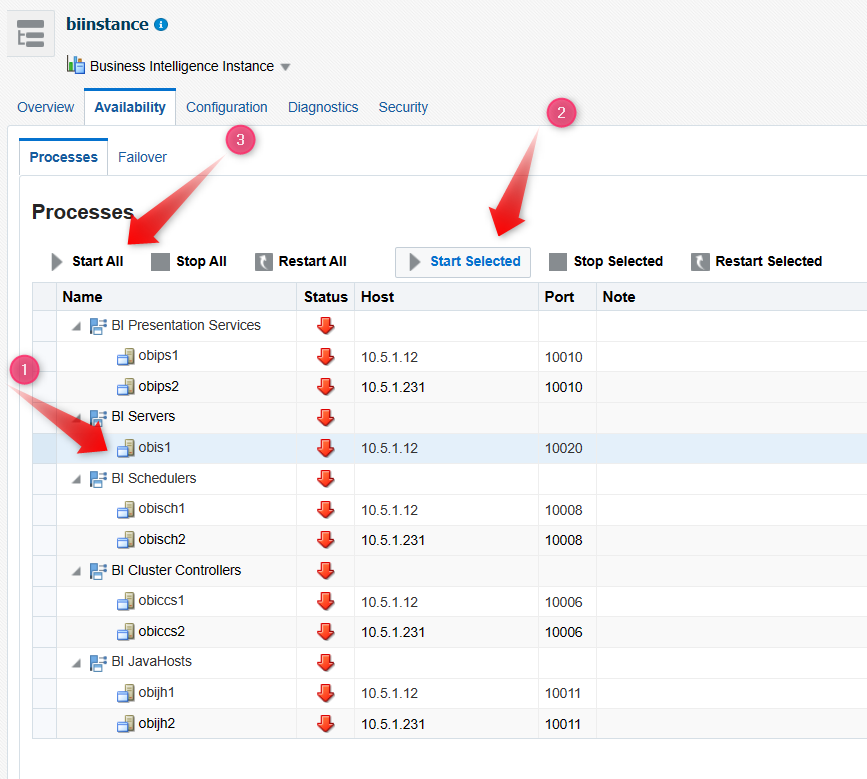Image resolution: width=867 pixels, height=779 pixels.
Task: Click the down status arrow for obips1
Action: tap(326, 357)
